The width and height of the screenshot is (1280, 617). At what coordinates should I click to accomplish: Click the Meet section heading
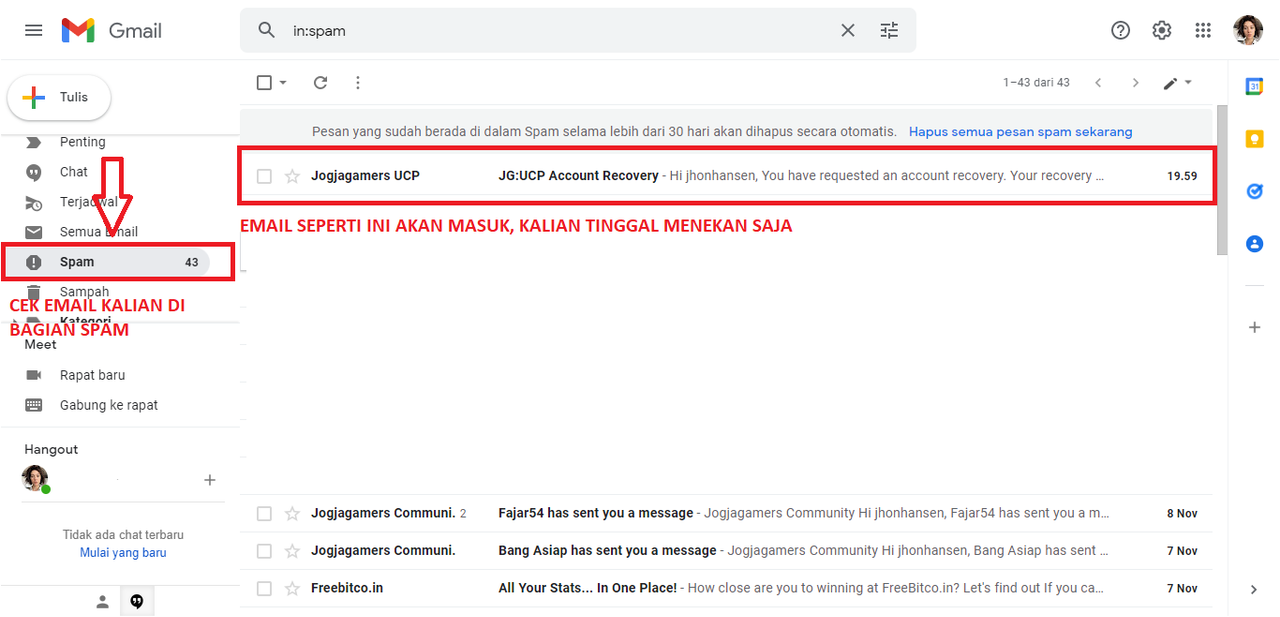[41, 344]
